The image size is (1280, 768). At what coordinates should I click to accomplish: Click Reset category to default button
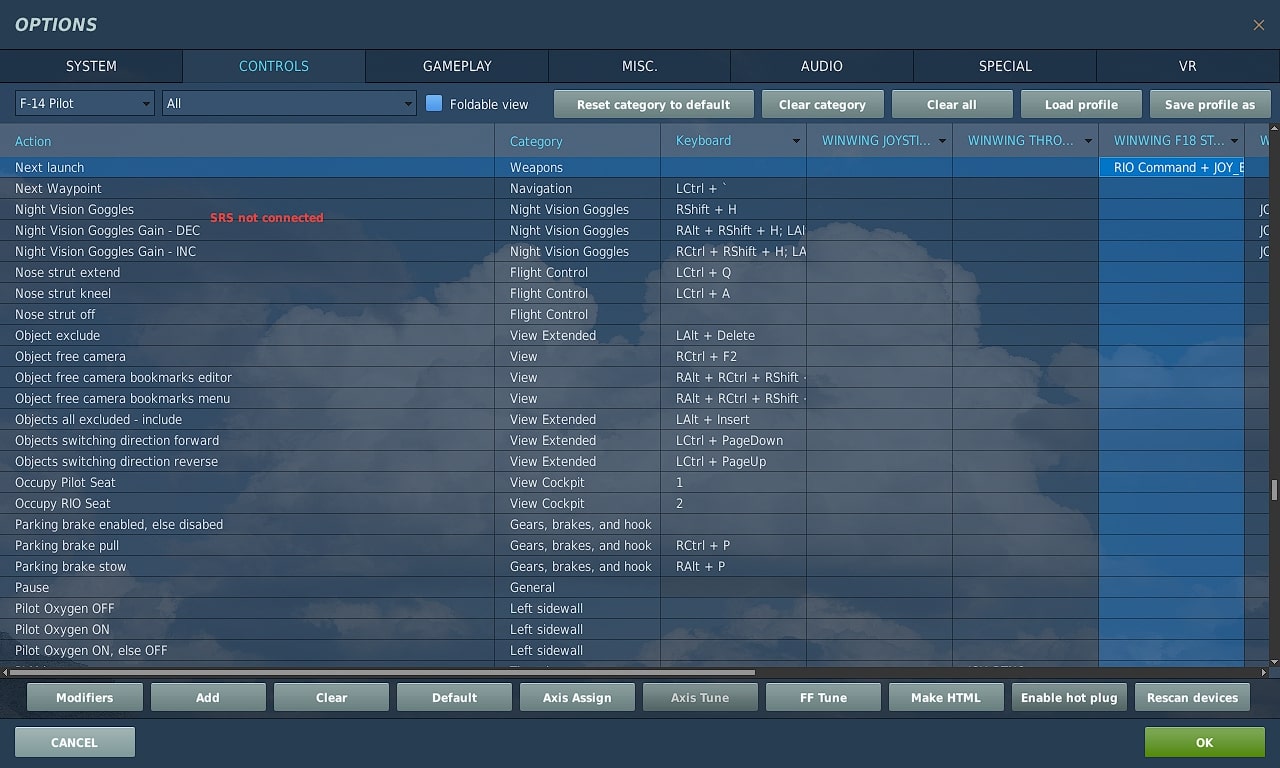click(653, 105)
